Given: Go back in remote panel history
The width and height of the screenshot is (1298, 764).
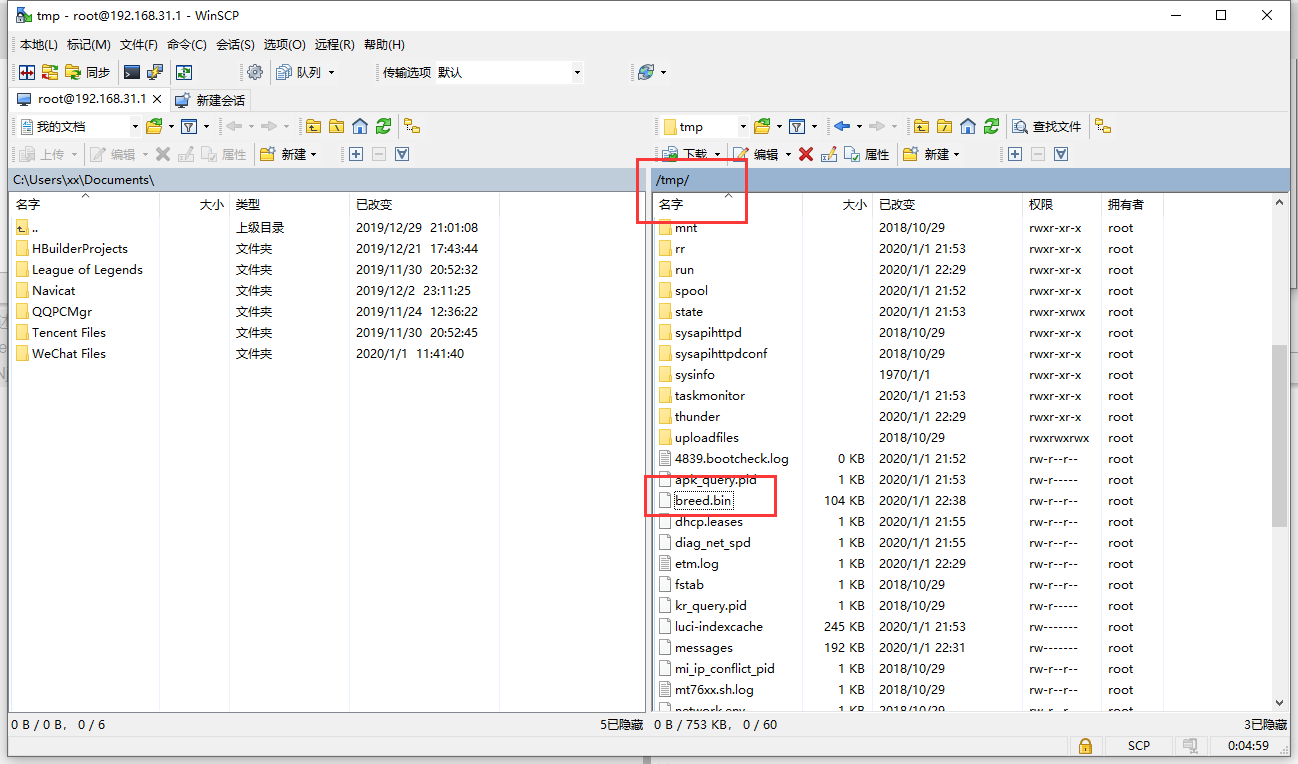Looking at the screenshot, I should 842,126.
